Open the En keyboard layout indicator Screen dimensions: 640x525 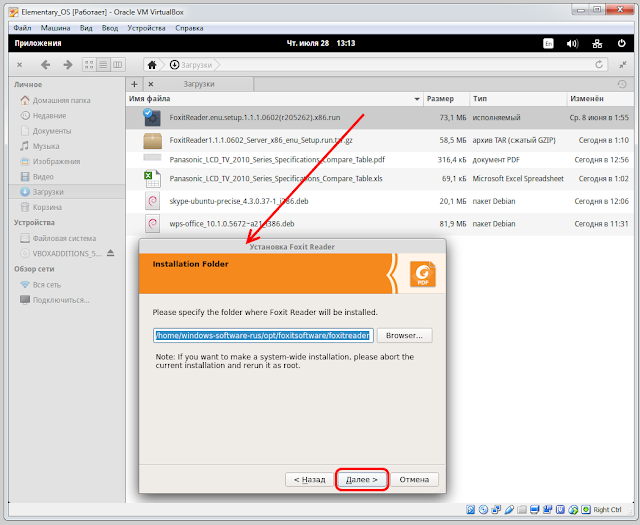[548, 43]
